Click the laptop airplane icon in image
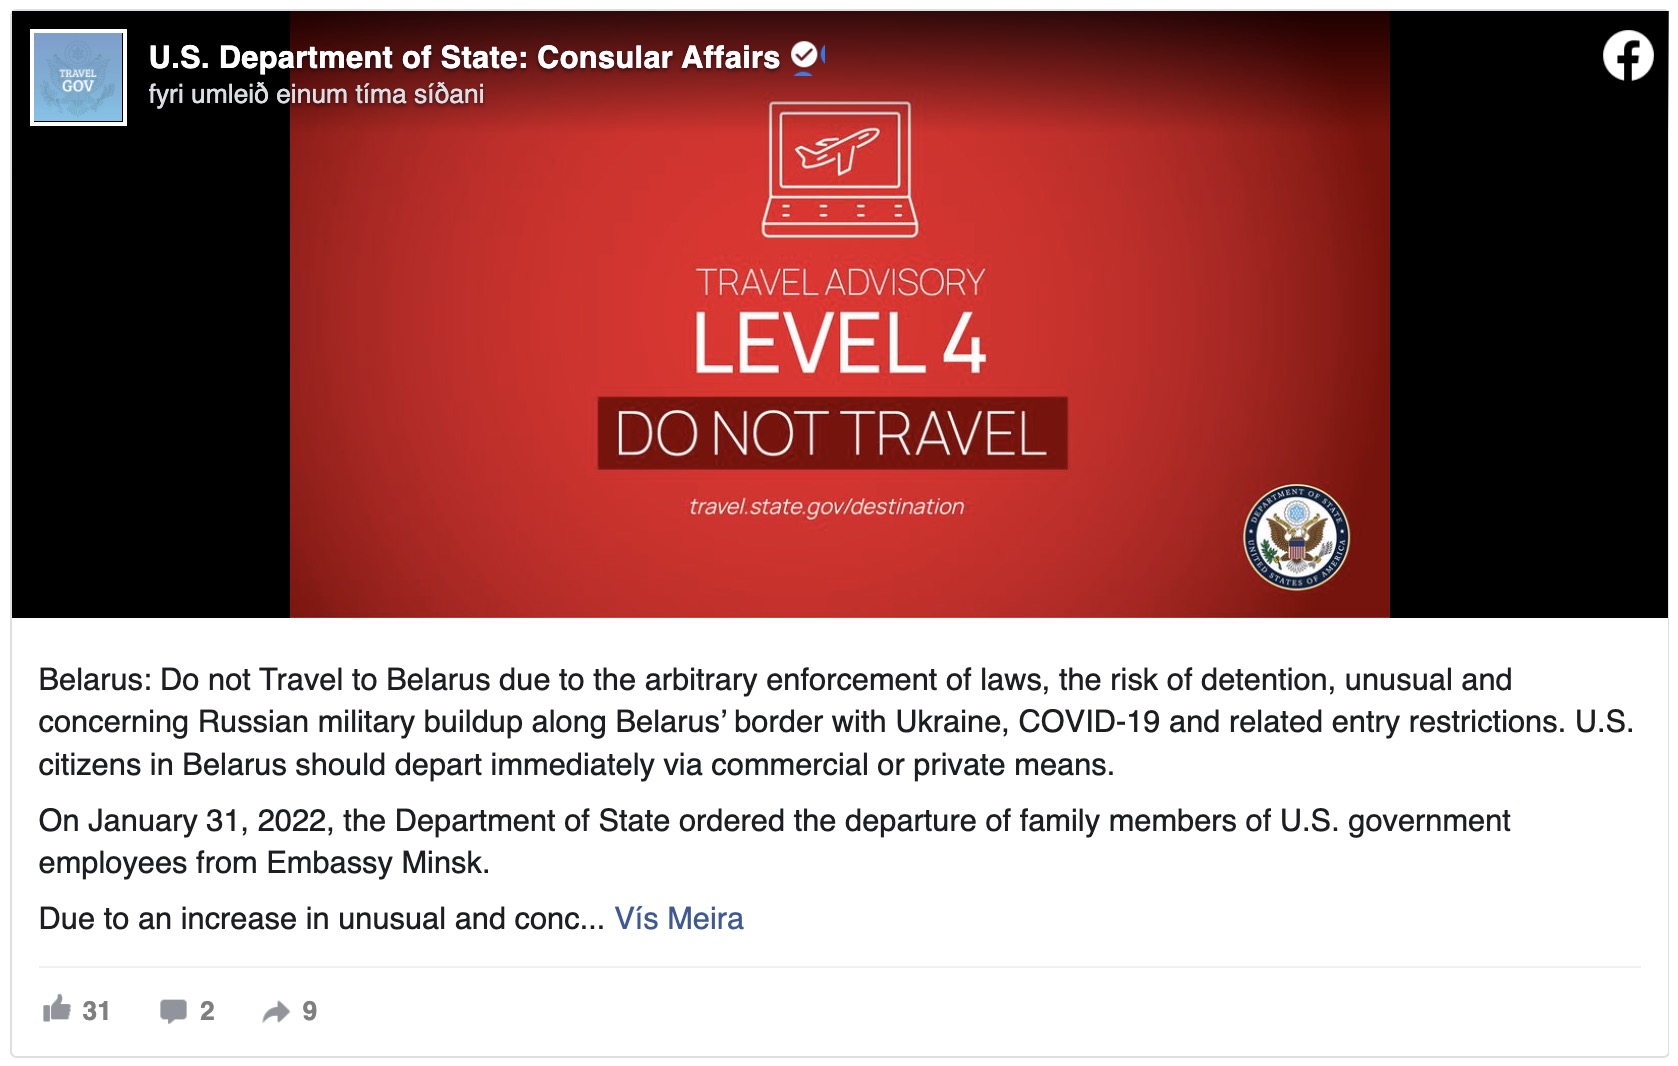 click(x=839, y=169)
